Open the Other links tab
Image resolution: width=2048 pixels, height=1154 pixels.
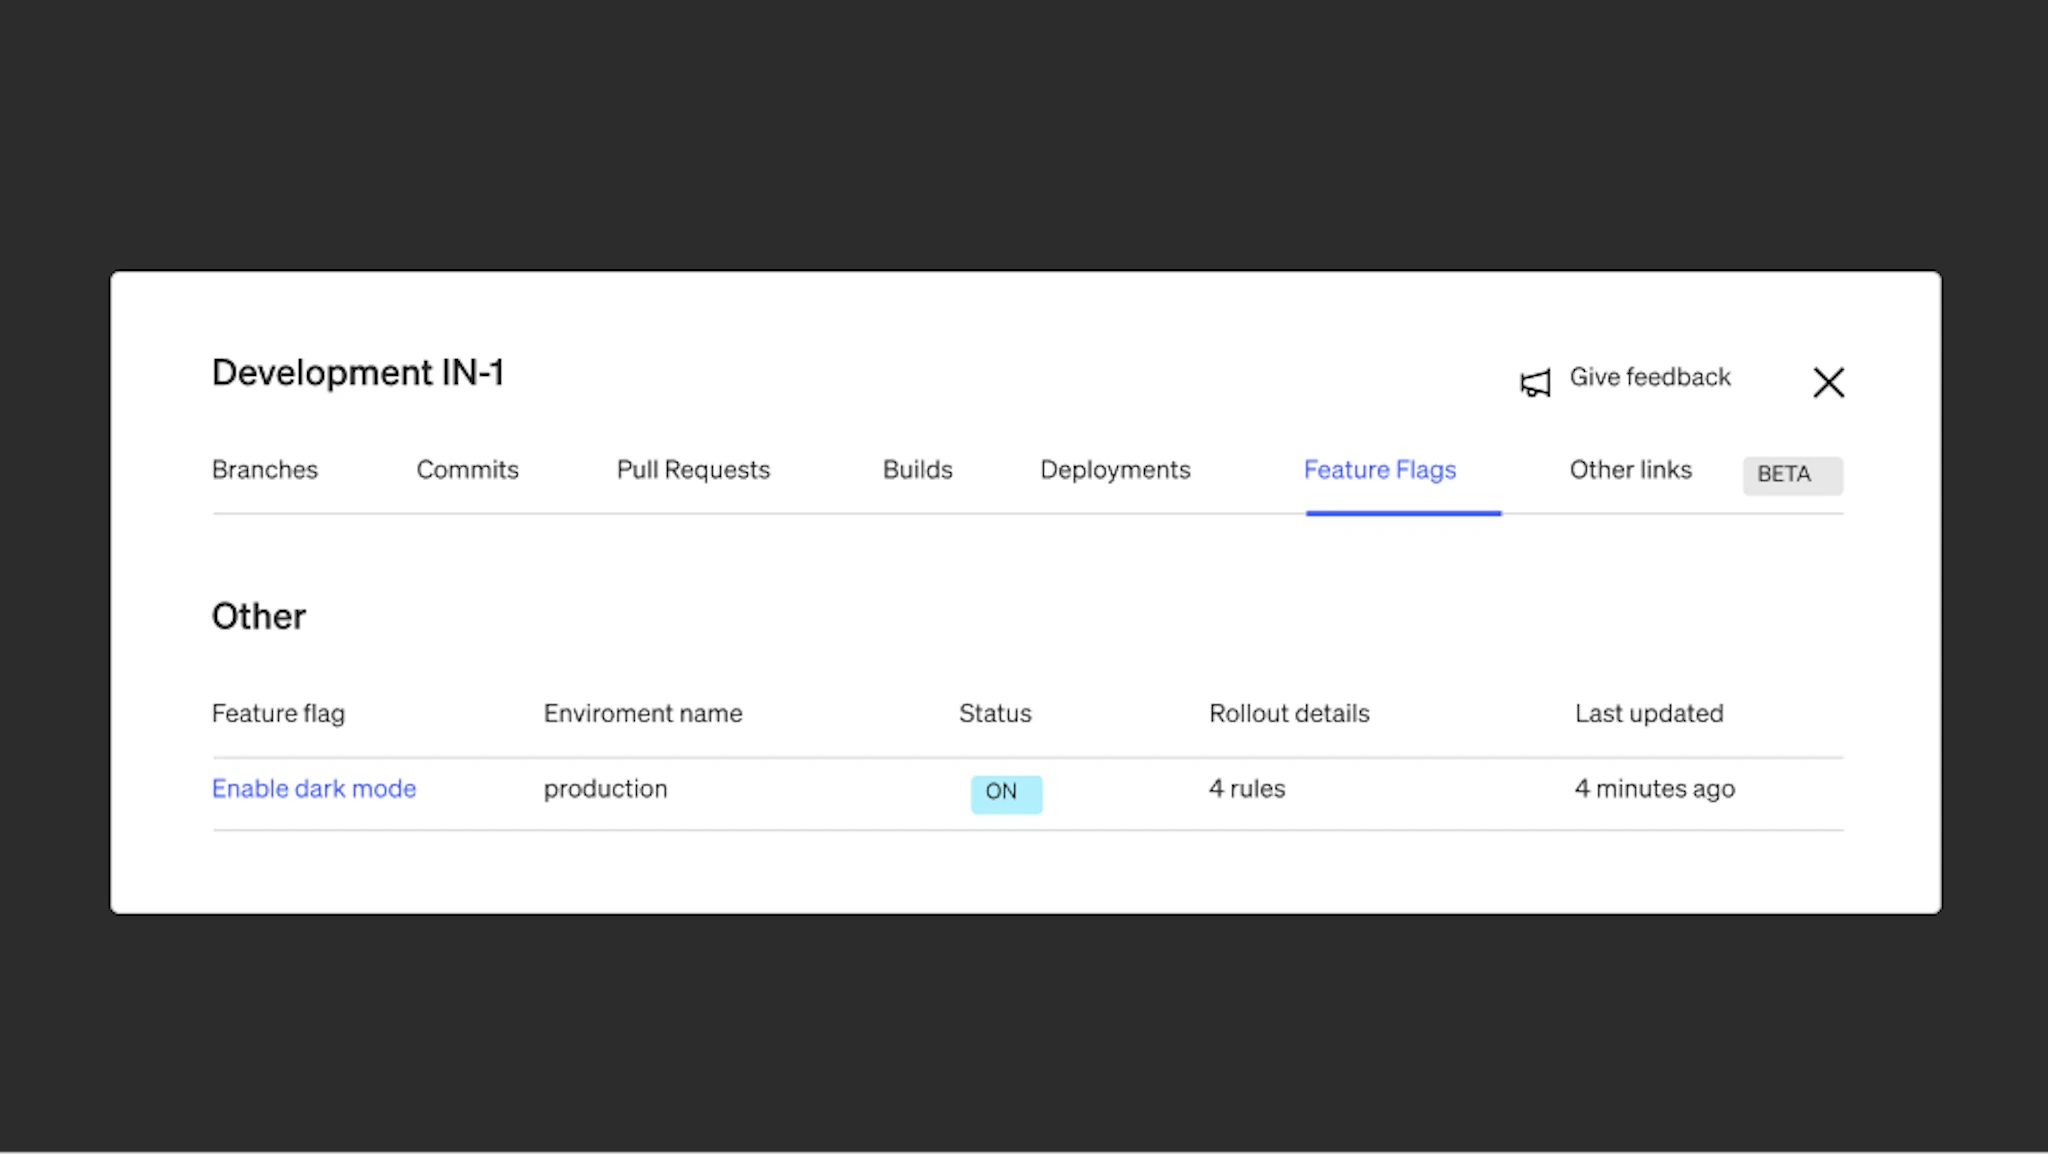point(1630,470)
